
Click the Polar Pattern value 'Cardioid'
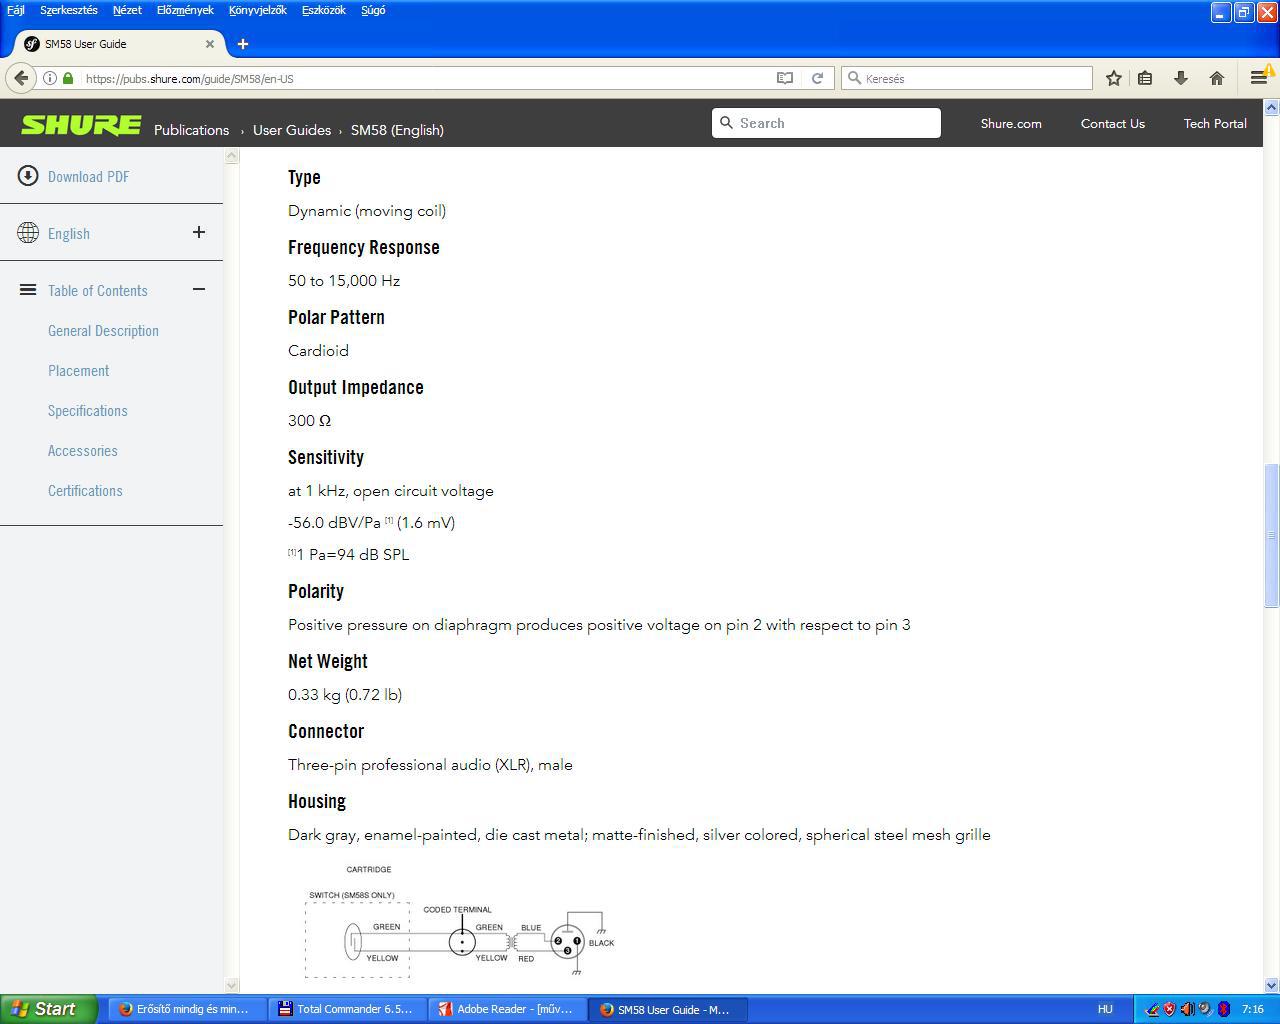click(318, 351)
